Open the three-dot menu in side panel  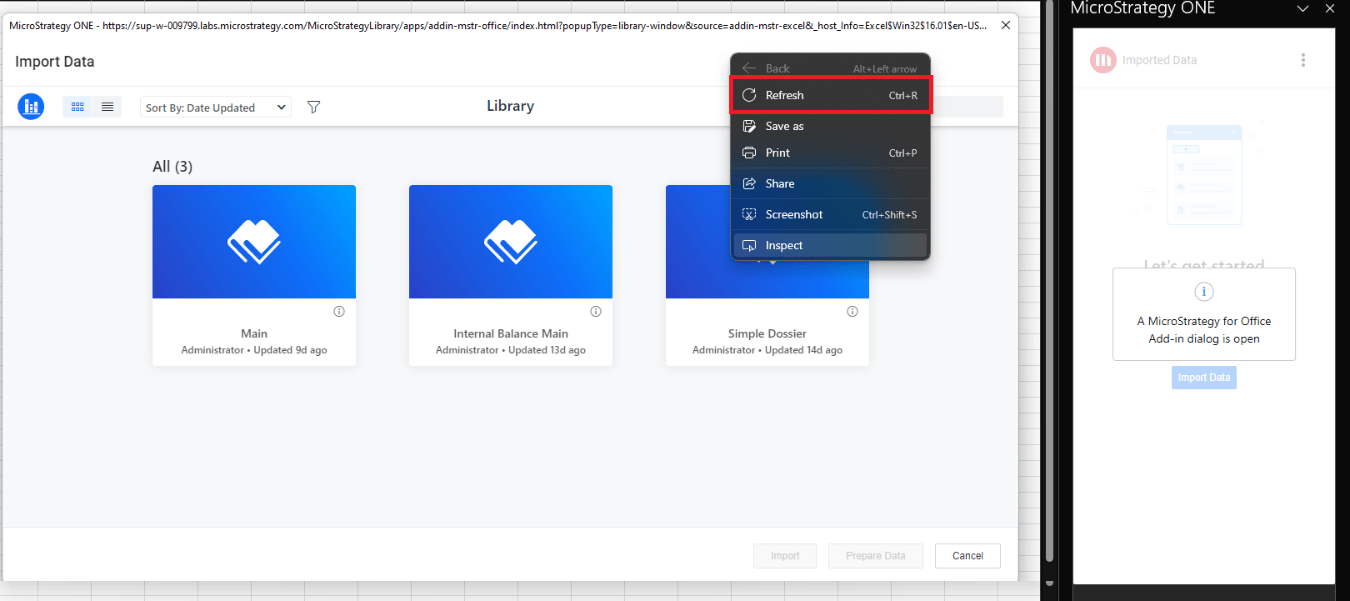pyautogui.click(x=1303, y=60)
